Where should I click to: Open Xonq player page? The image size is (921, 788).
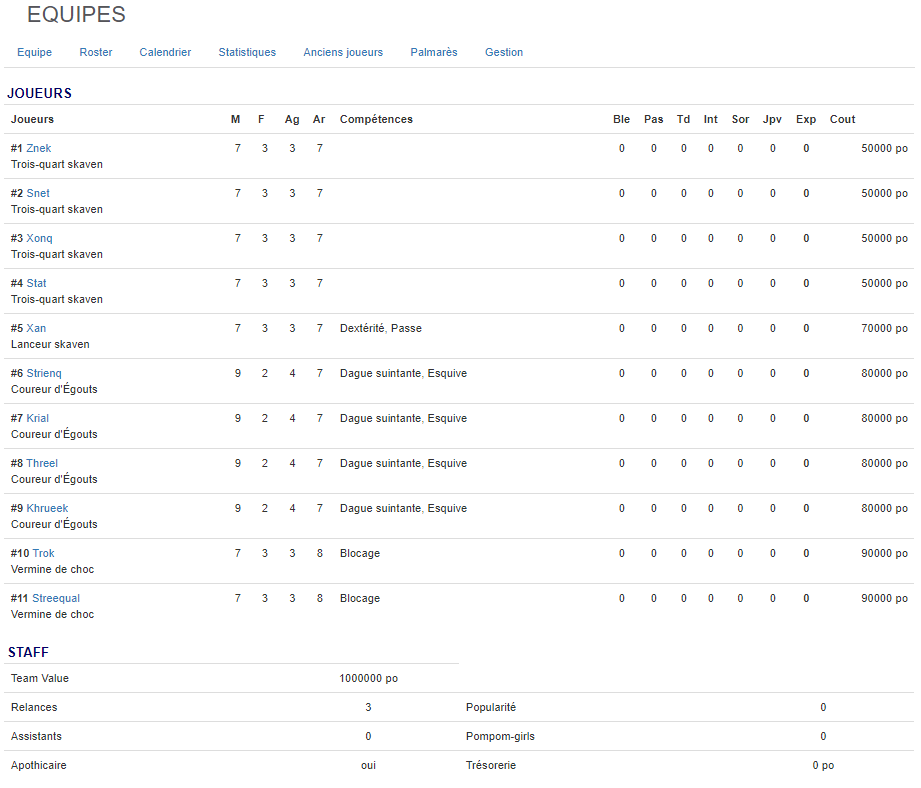point(40,238)
